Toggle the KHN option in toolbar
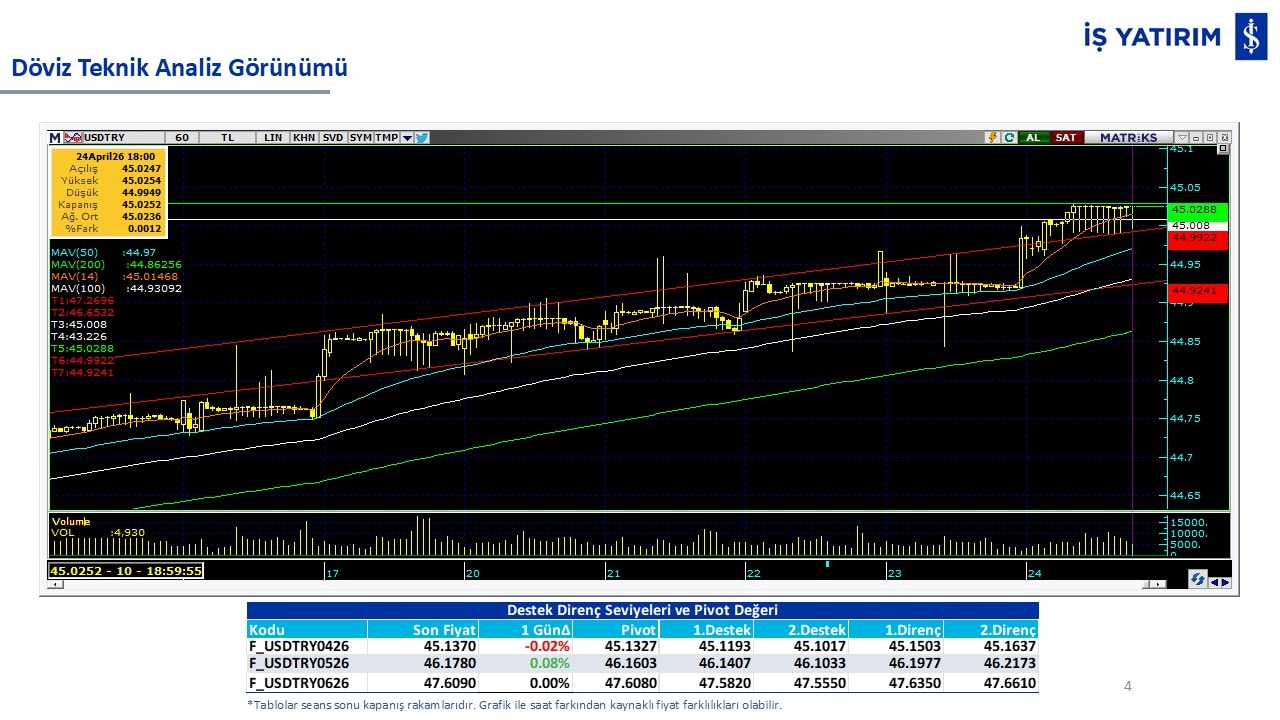The height and width of the screenshot is (720, 1280). [x=304, y=138]
